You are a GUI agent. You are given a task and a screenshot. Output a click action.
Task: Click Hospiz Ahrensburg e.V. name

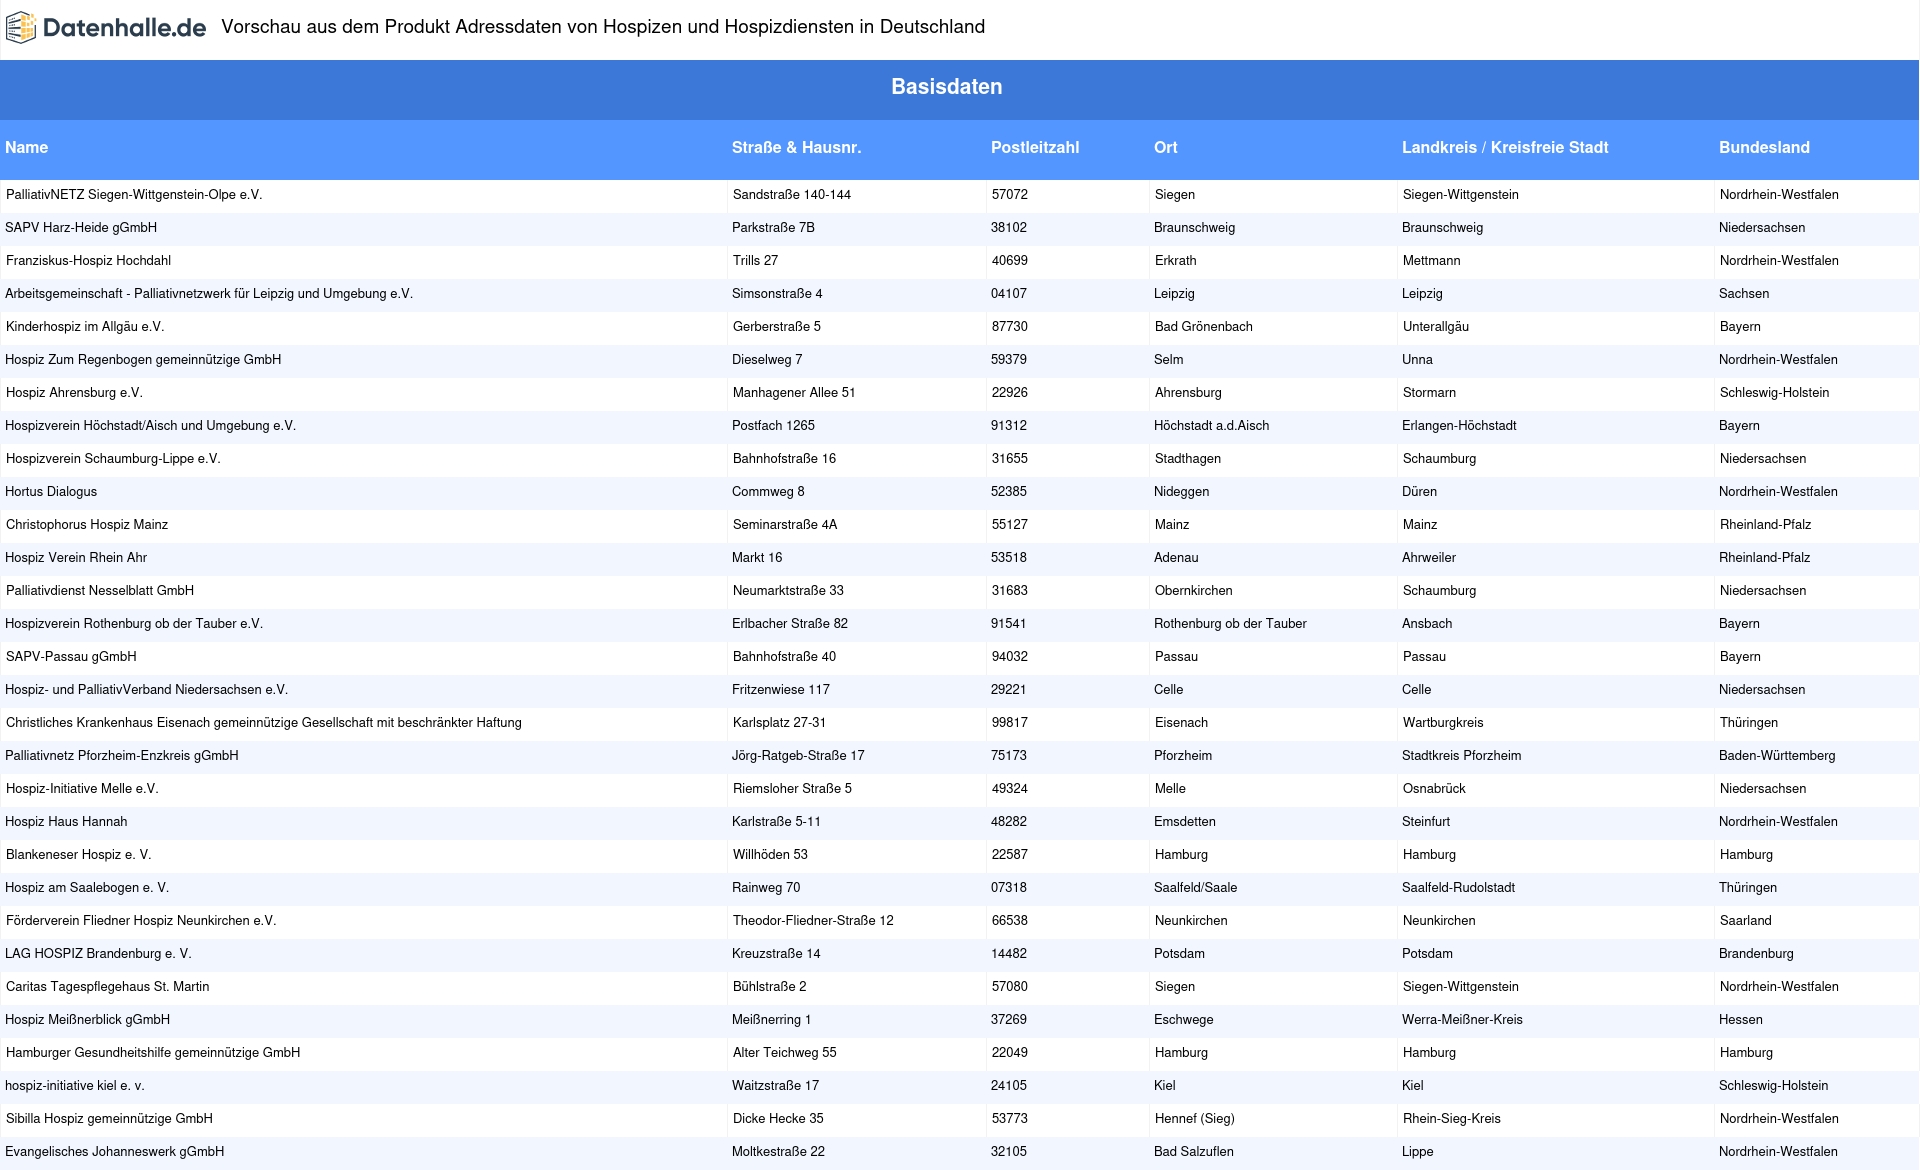point(74,393)
